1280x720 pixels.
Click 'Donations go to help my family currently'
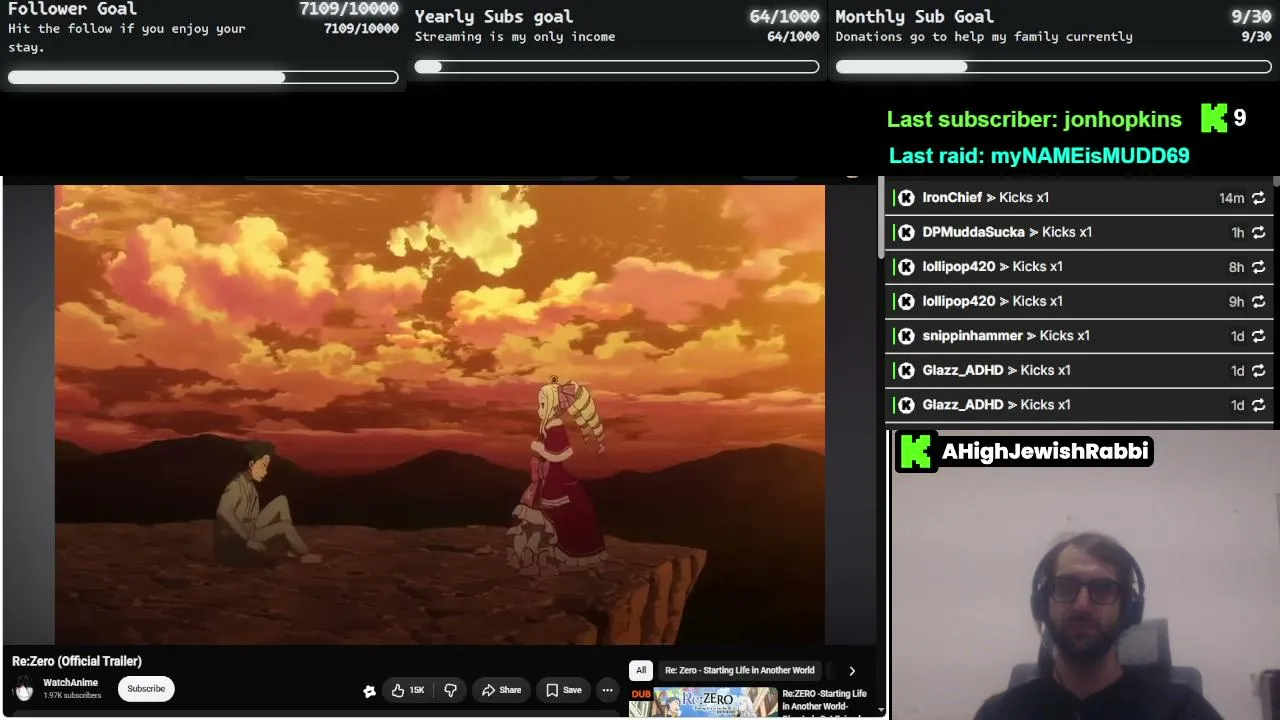click(984, 37)
